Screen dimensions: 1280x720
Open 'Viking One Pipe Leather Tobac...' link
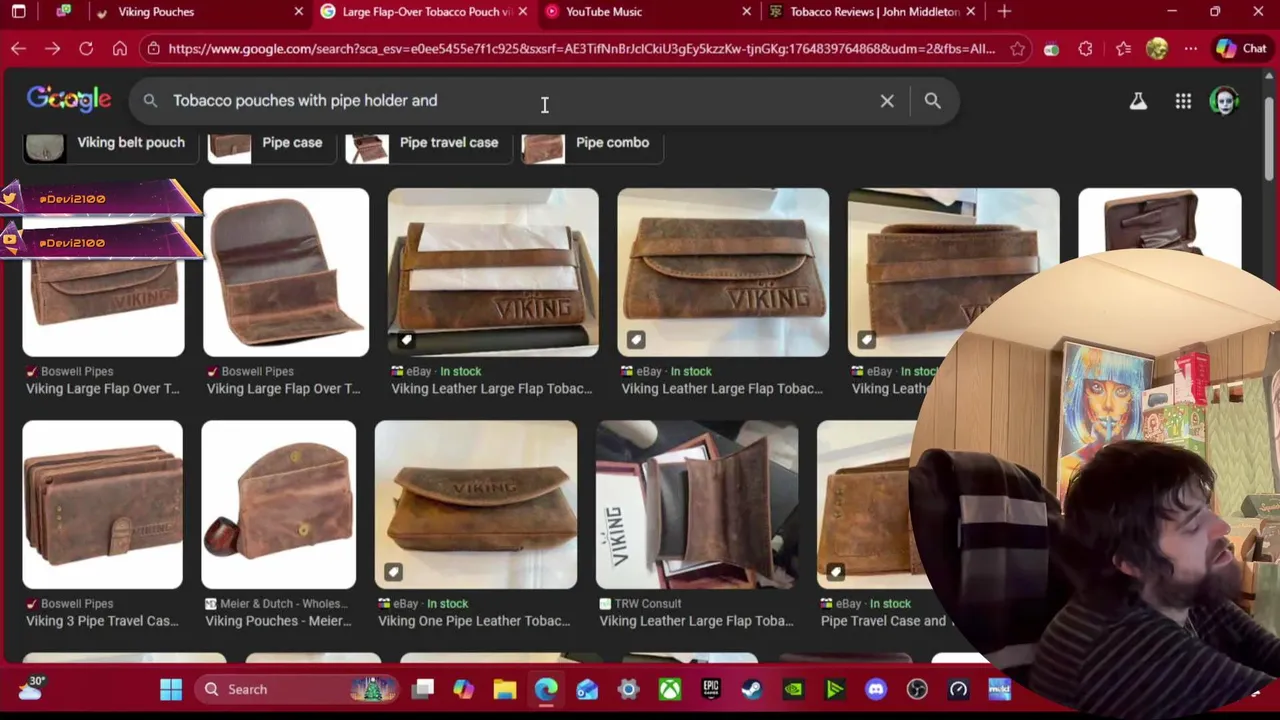[x=474, y=621]
